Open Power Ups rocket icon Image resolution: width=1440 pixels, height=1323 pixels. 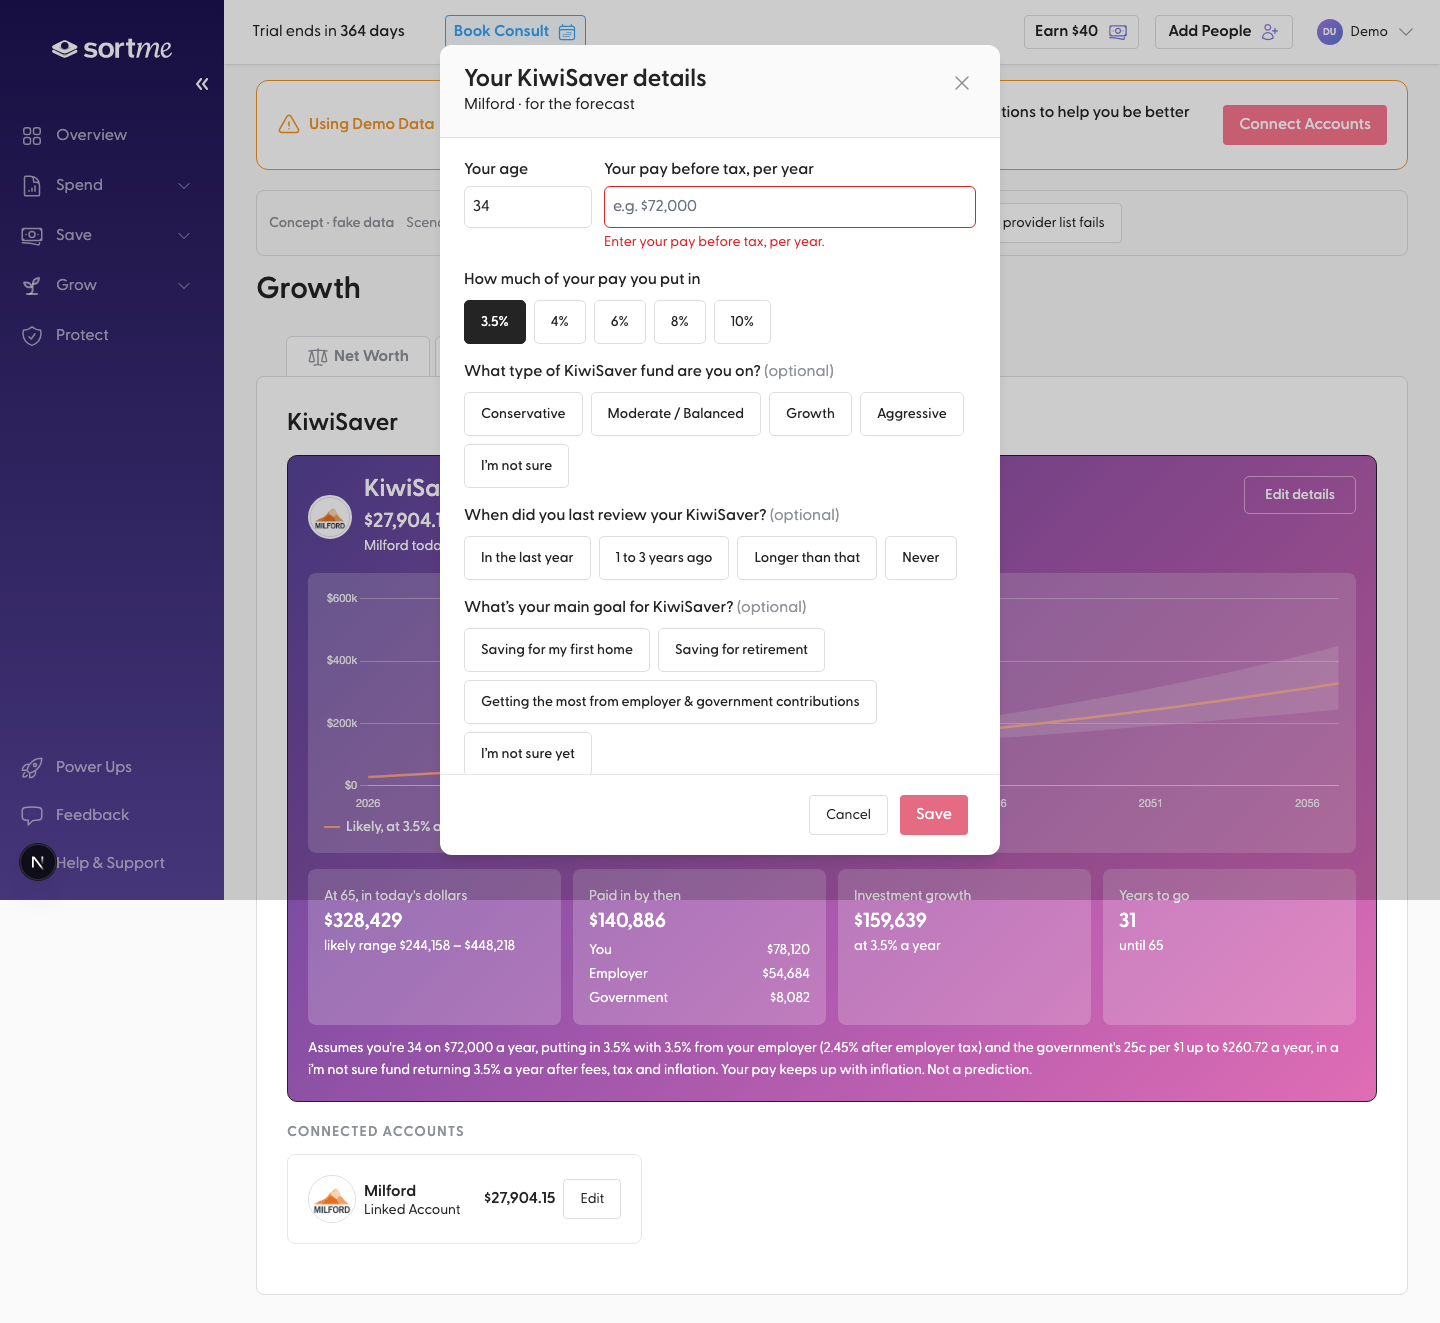(32, 767)
